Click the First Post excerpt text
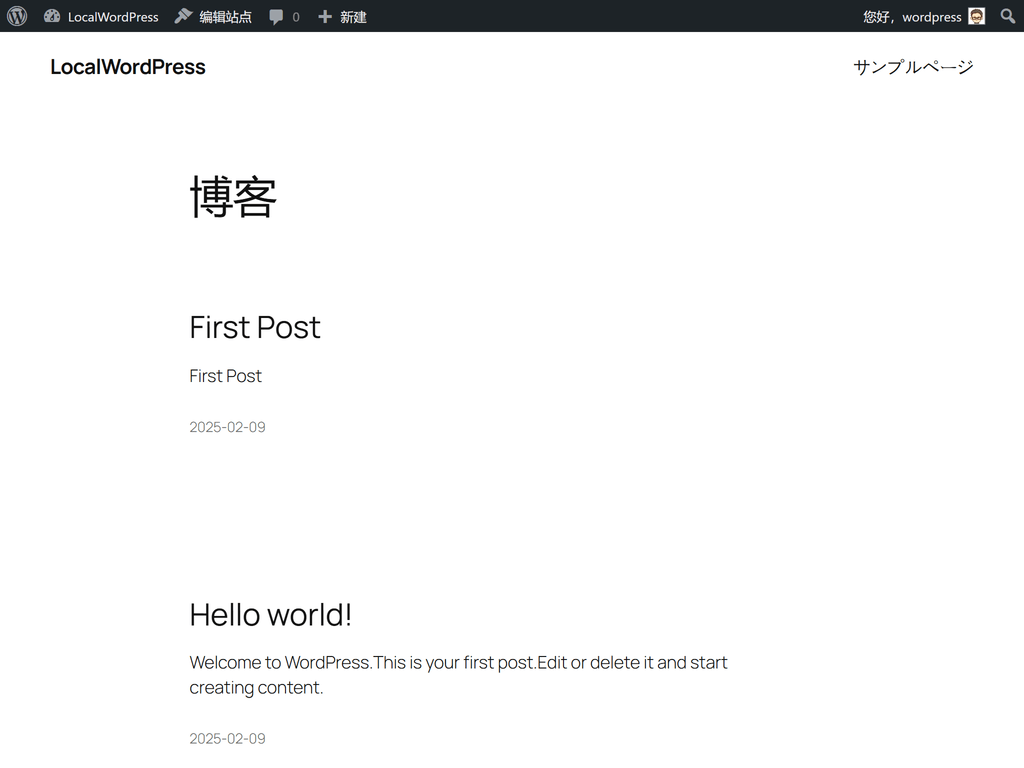This screenshot has height=768, width=1024. pyautogui.click(x=225, y=376)
